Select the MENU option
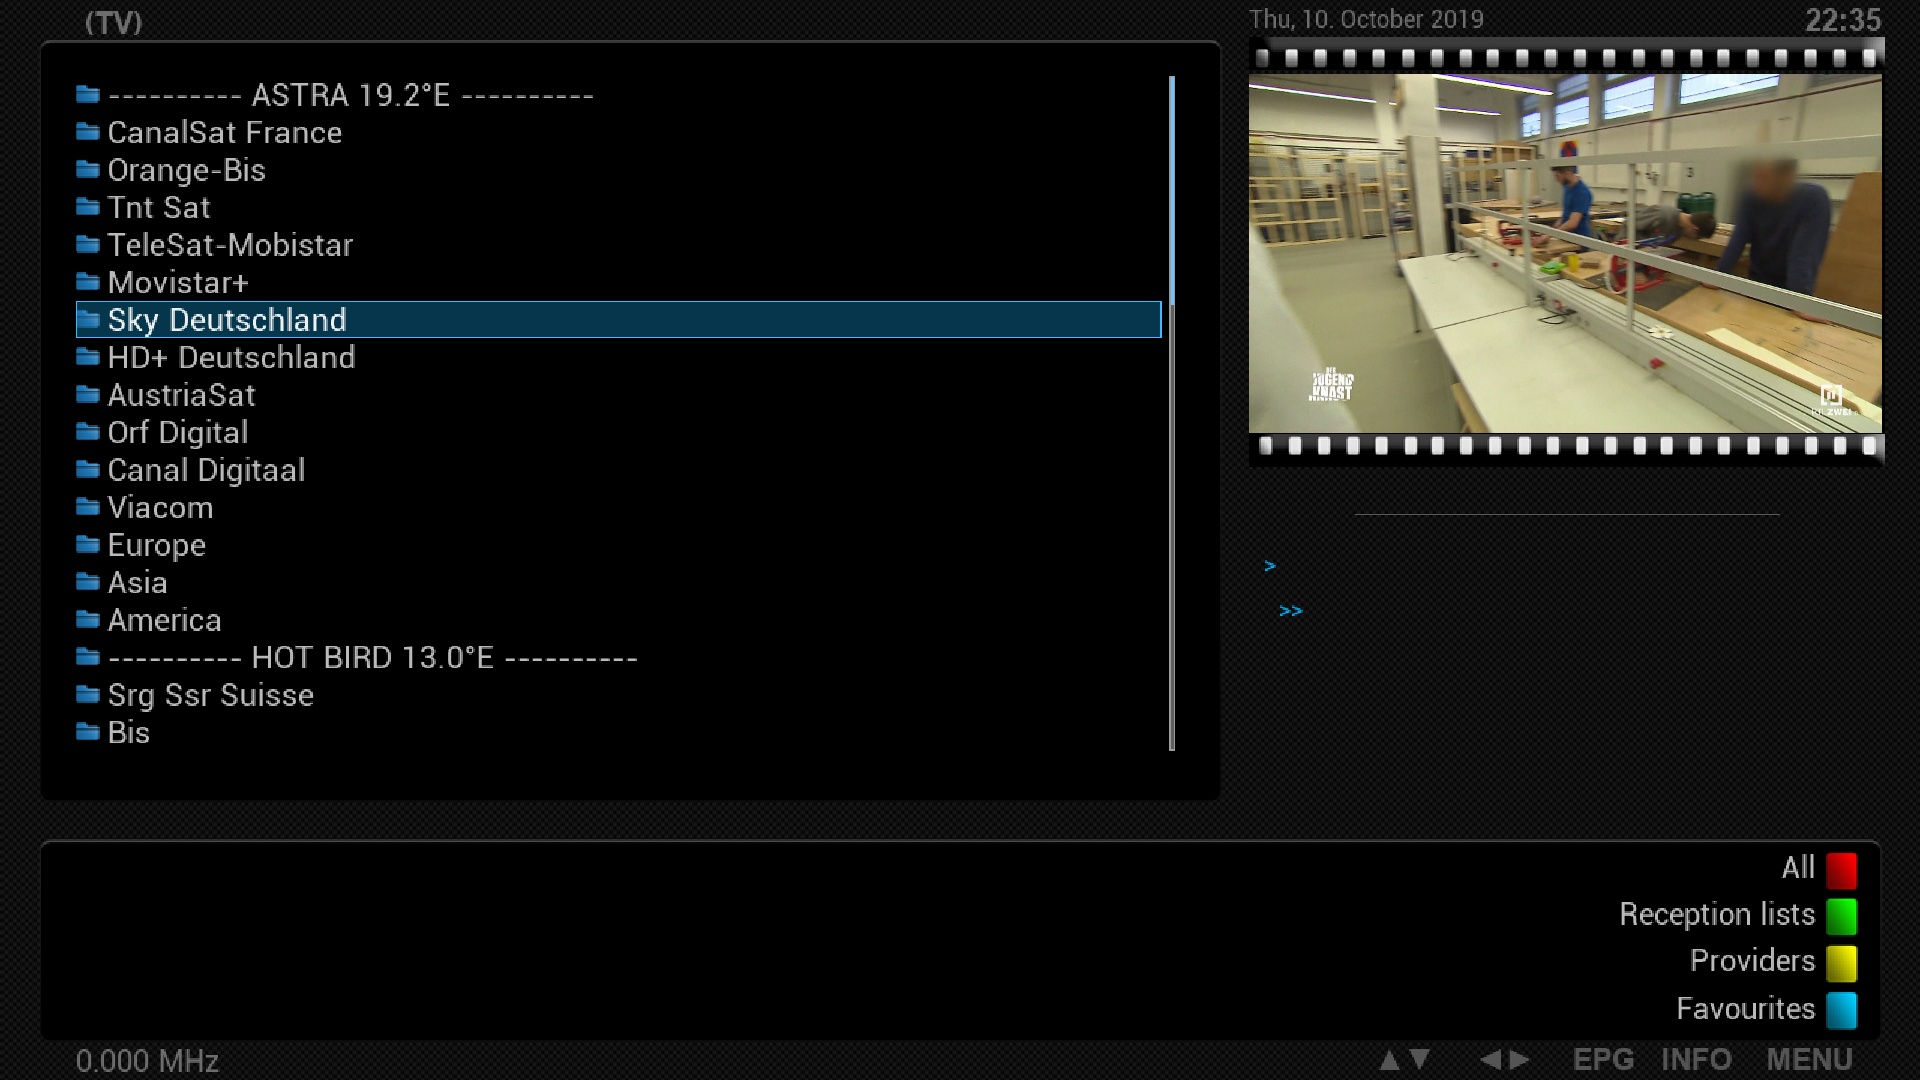Screen dimensions: 1920x1080 [1808, 1059]
